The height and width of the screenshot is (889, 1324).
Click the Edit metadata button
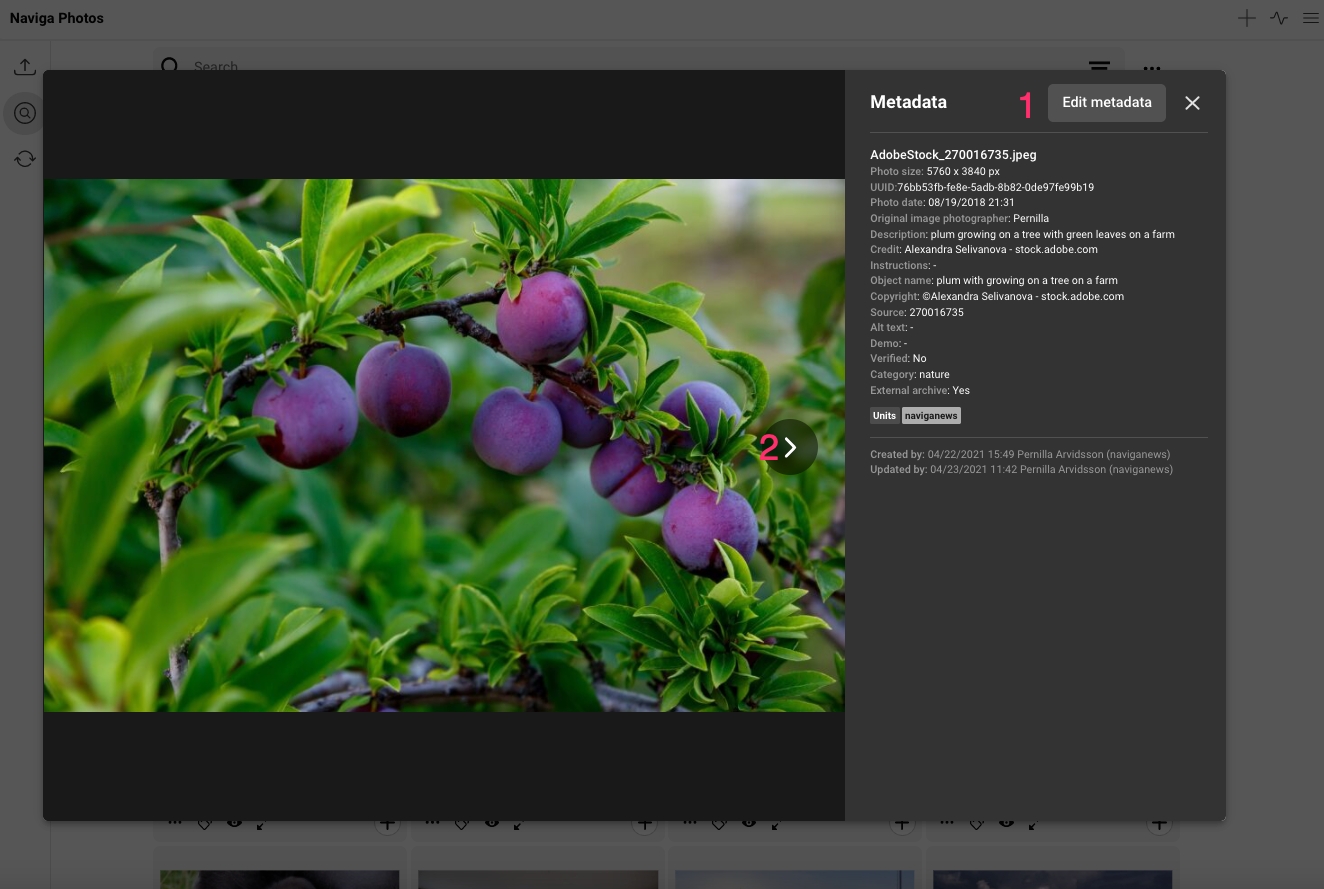tap(1106, 102)
